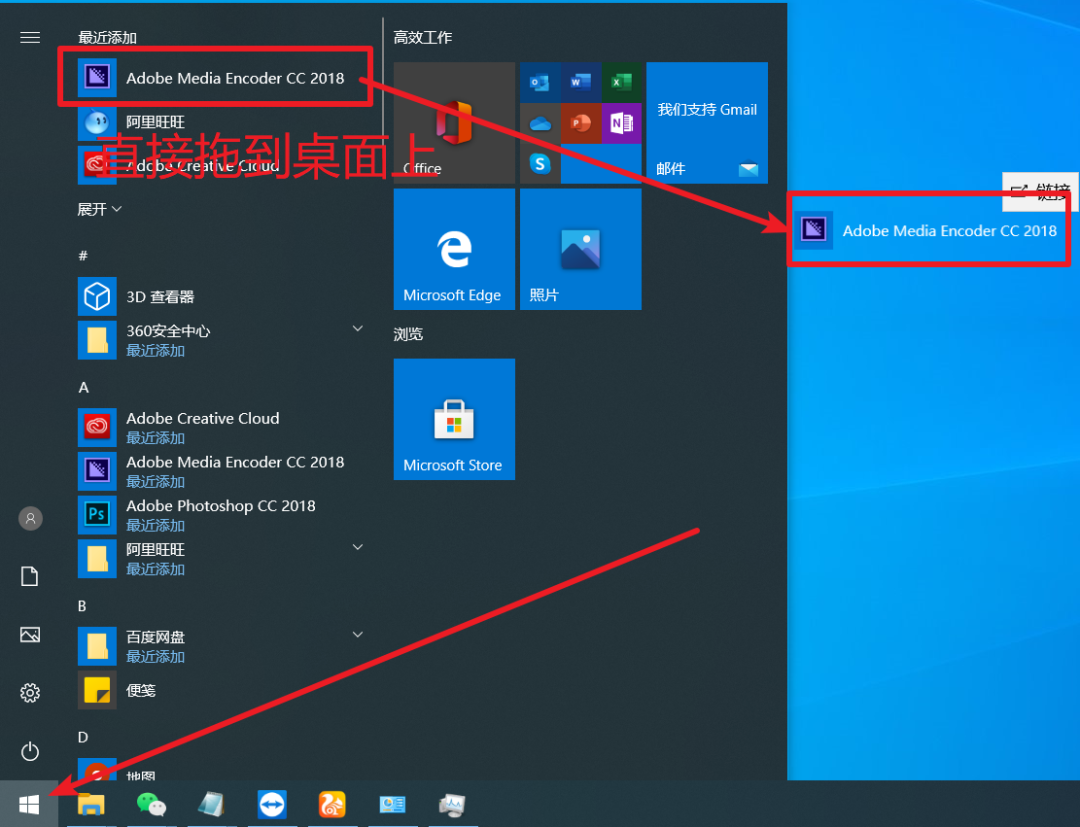Open the 邮件 Mail tile
This screenshot has height=827, width=1080.
click(x=707, y=123)
